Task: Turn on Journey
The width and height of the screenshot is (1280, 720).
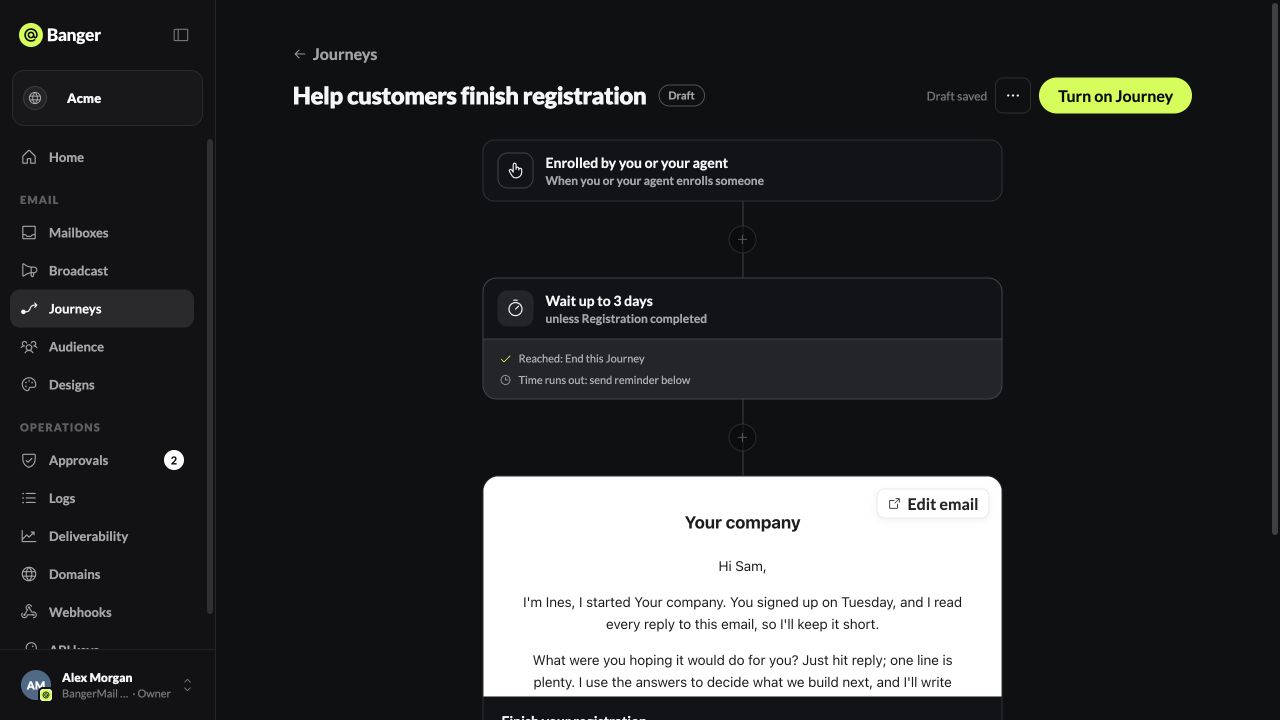Action: click(1115, 96)
